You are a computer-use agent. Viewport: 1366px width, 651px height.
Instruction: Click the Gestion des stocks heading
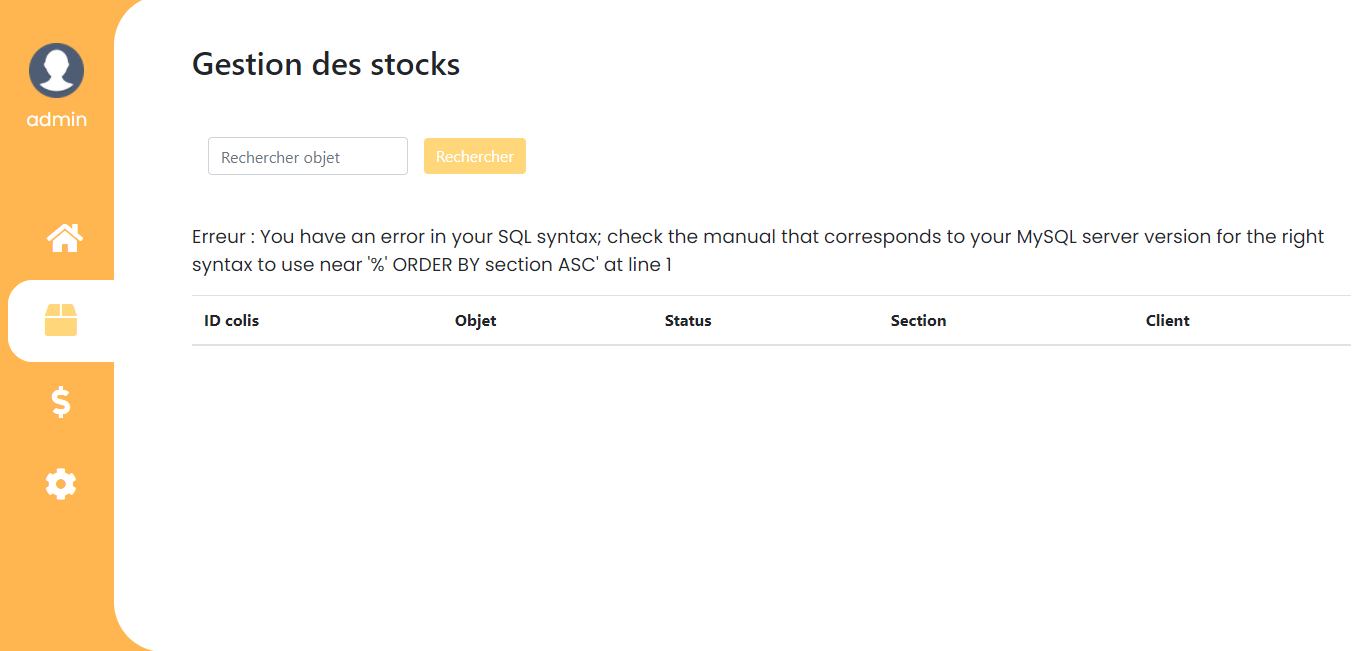(326, 64)
